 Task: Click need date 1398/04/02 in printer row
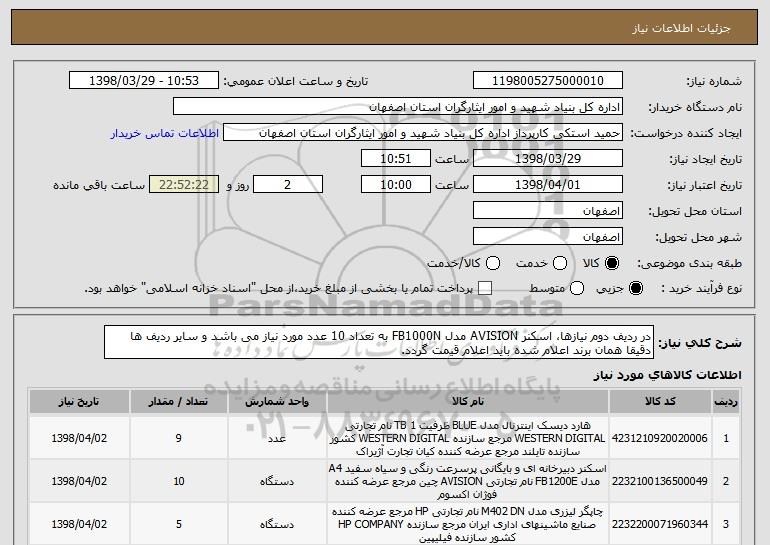pos(79,524)
